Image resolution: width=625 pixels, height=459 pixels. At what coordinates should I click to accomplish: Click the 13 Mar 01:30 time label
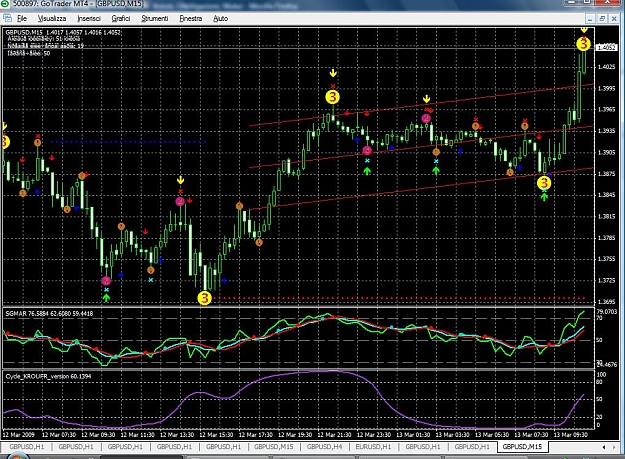click(x=413, y=434)
